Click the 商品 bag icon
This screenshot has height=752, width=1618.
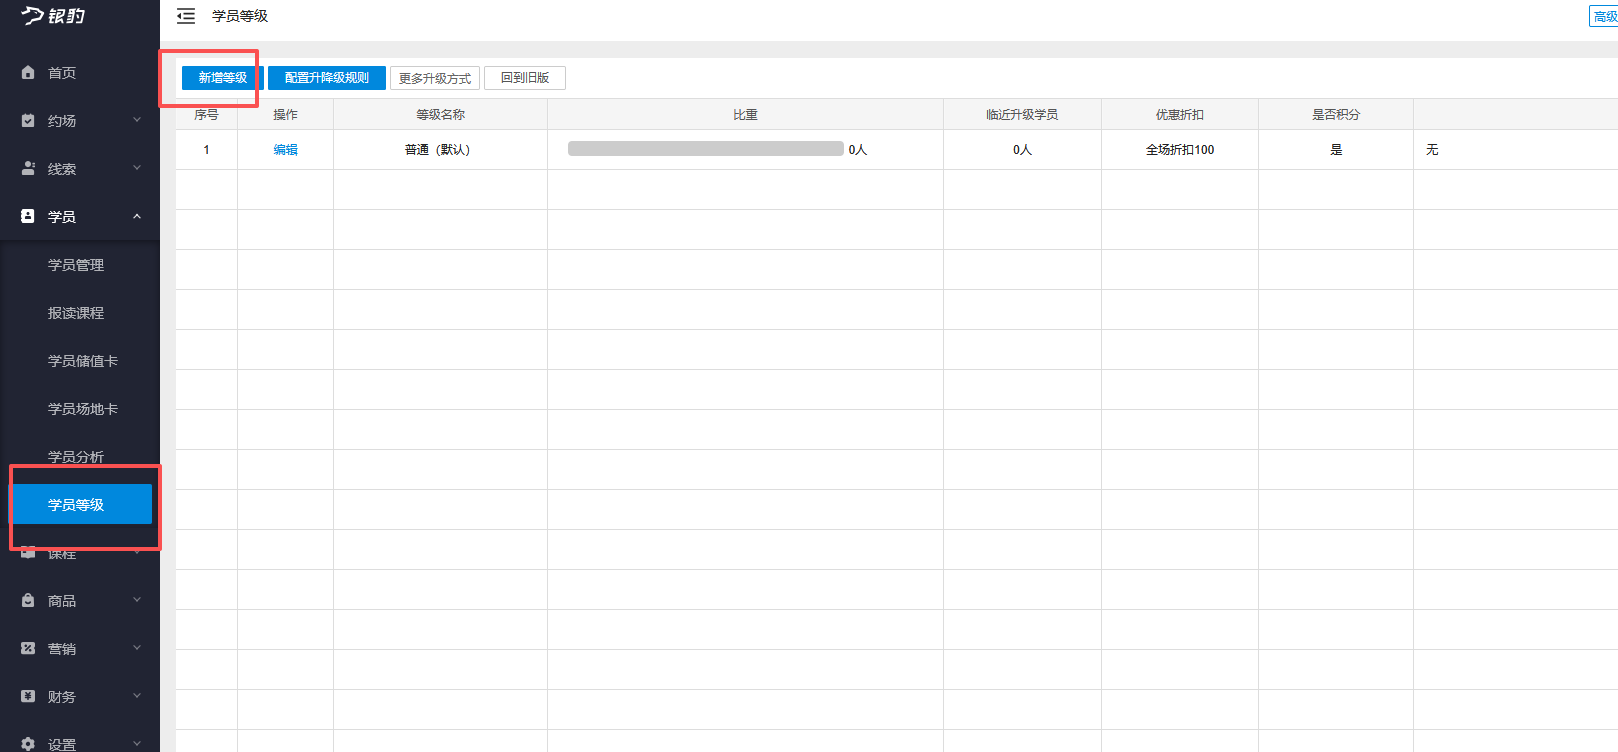click(28, 601)
